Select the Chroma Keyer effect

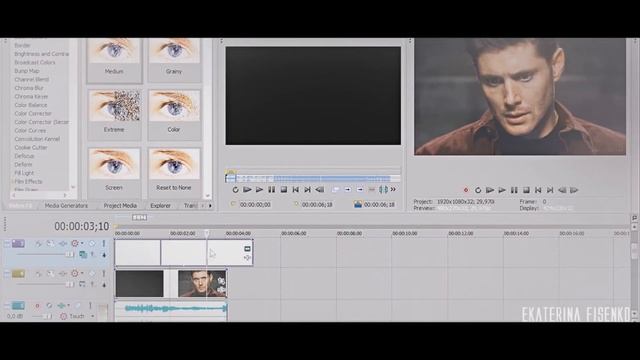coord(31,97)
